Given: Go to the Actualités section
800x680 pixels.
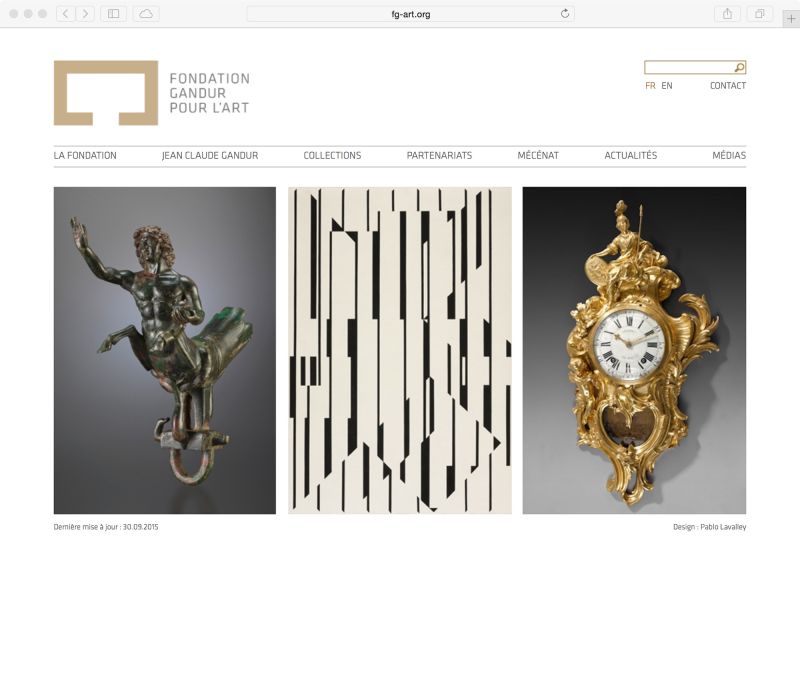Looking at the screenshot, I should (x=631, y=156).
